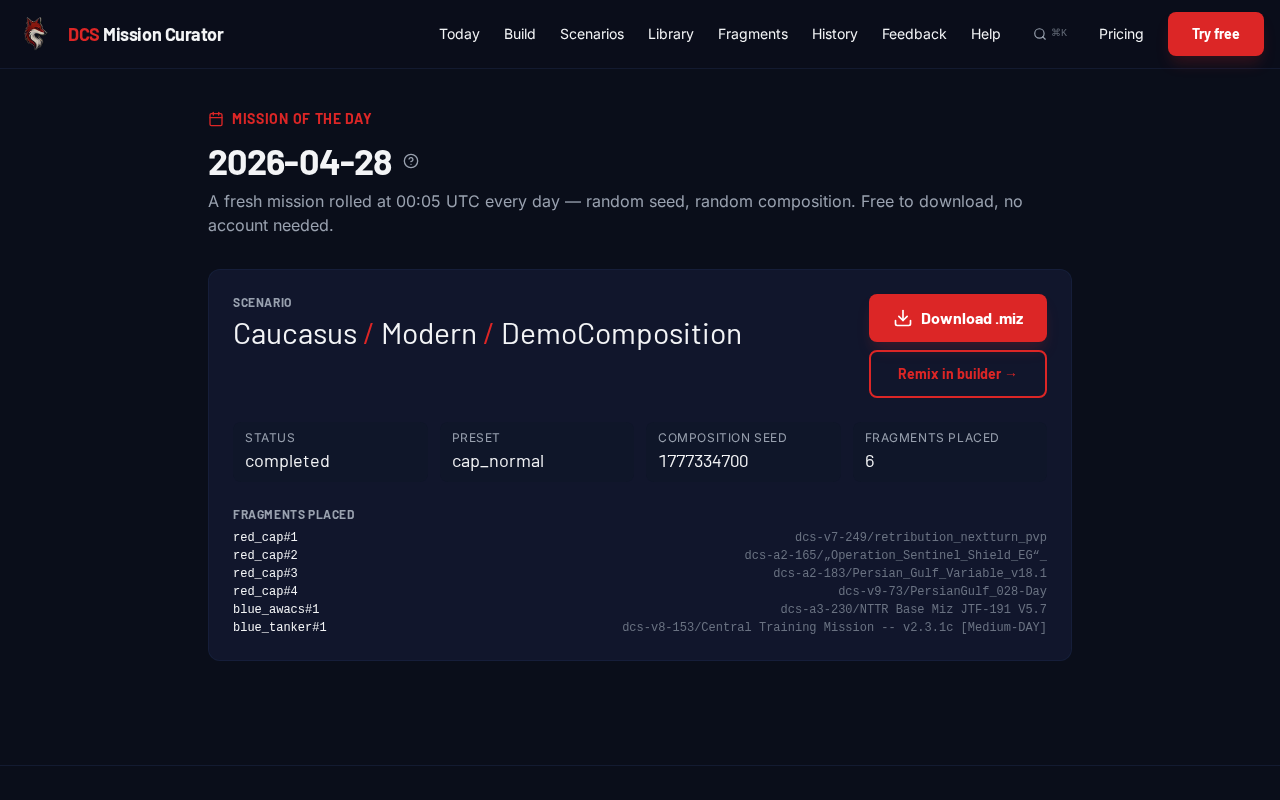View the History page
1280x800 pixels.
click(x=835, y=34)
